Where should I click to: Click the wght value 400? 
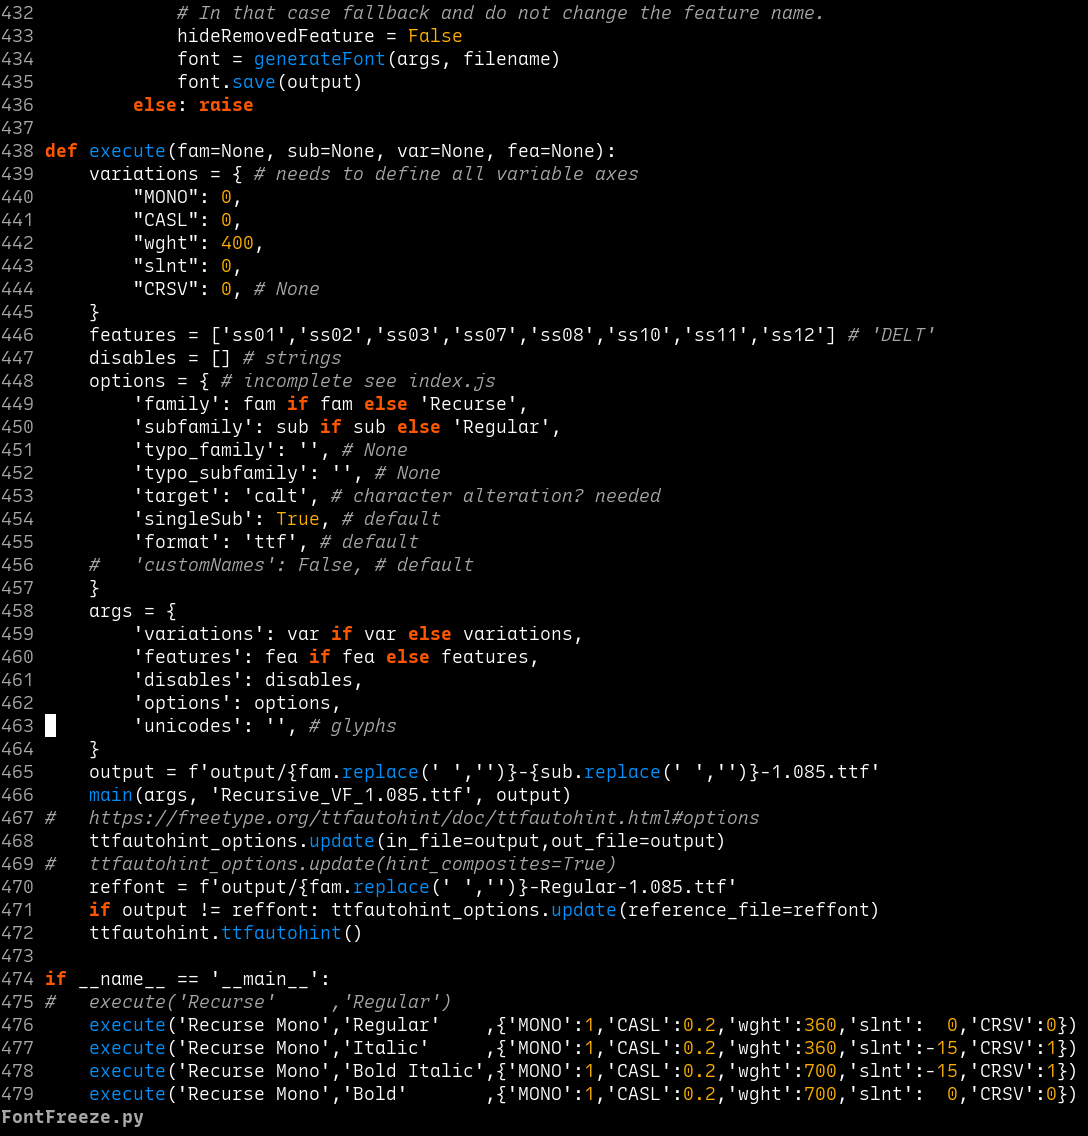pyautogui.click(x=237, y=243)
